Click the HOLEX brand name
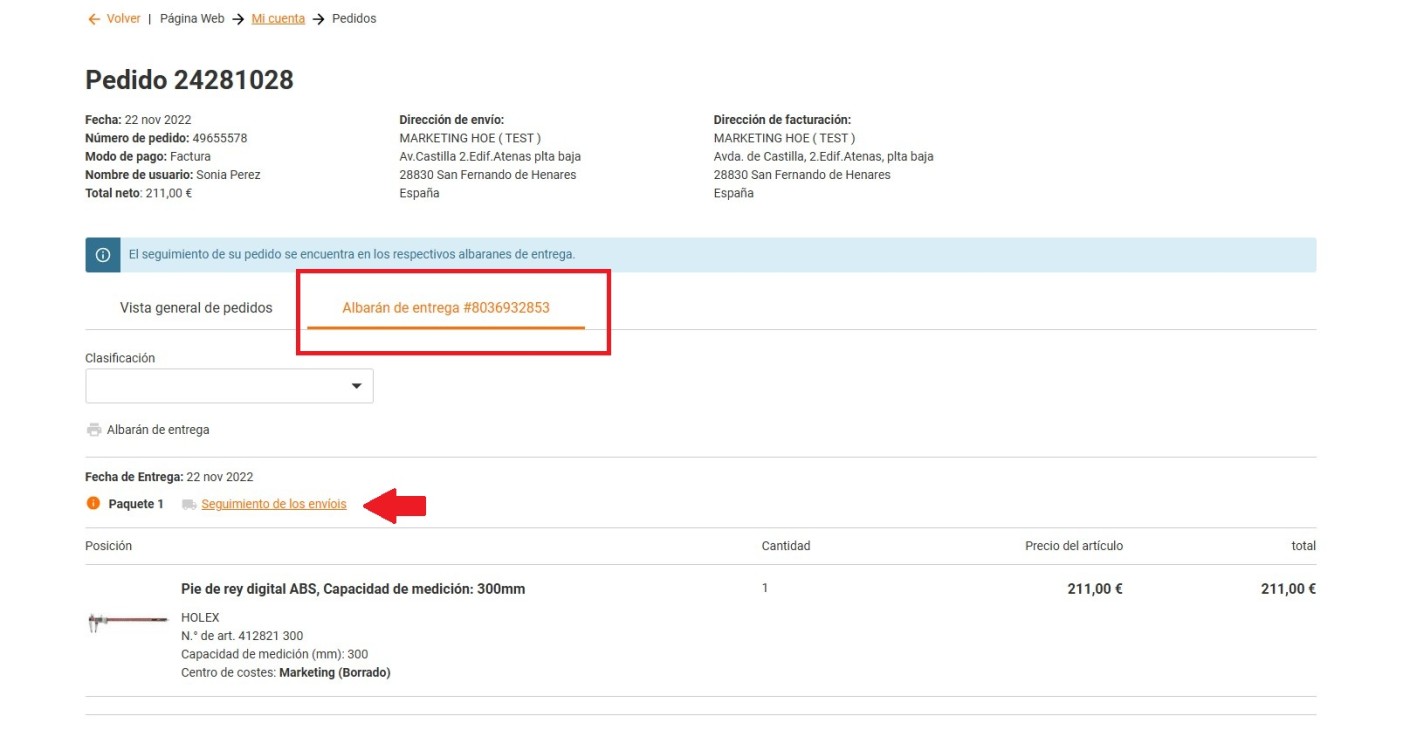This screenshot has height=730, width=1410. [x=200, y=618]
